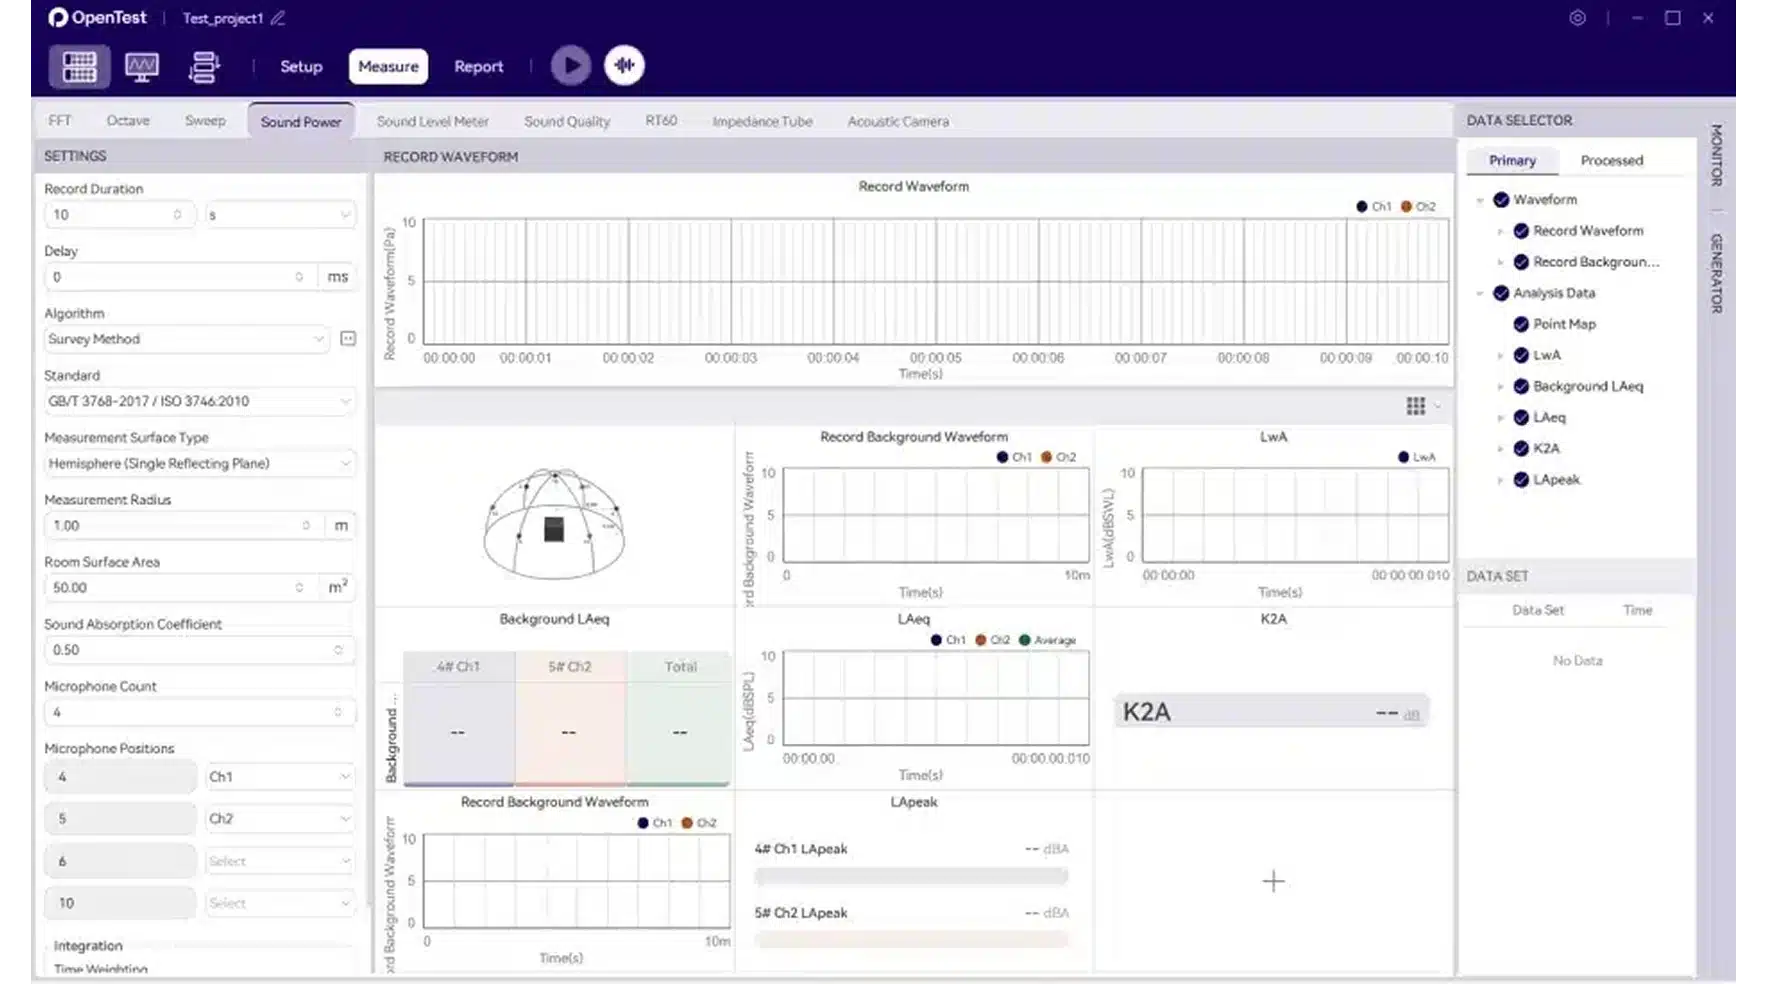Viewport: 1767px width, 984px height.
Task: Uncheck Record Background item in data tree
Action: (1521, 262)
